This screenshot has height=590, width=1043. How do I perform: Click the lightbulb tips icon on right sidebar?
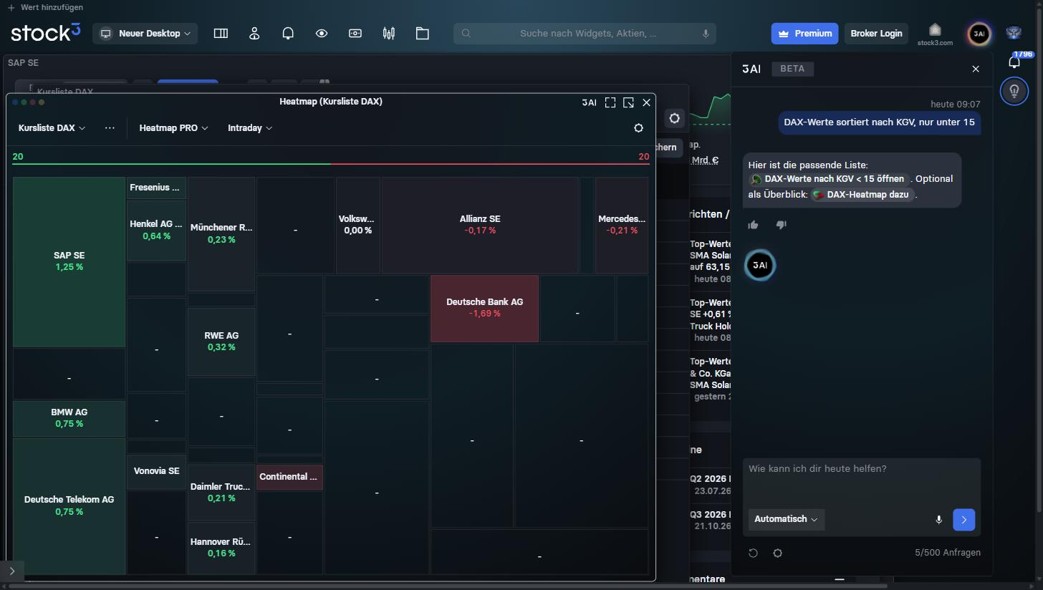point(1014,91)
